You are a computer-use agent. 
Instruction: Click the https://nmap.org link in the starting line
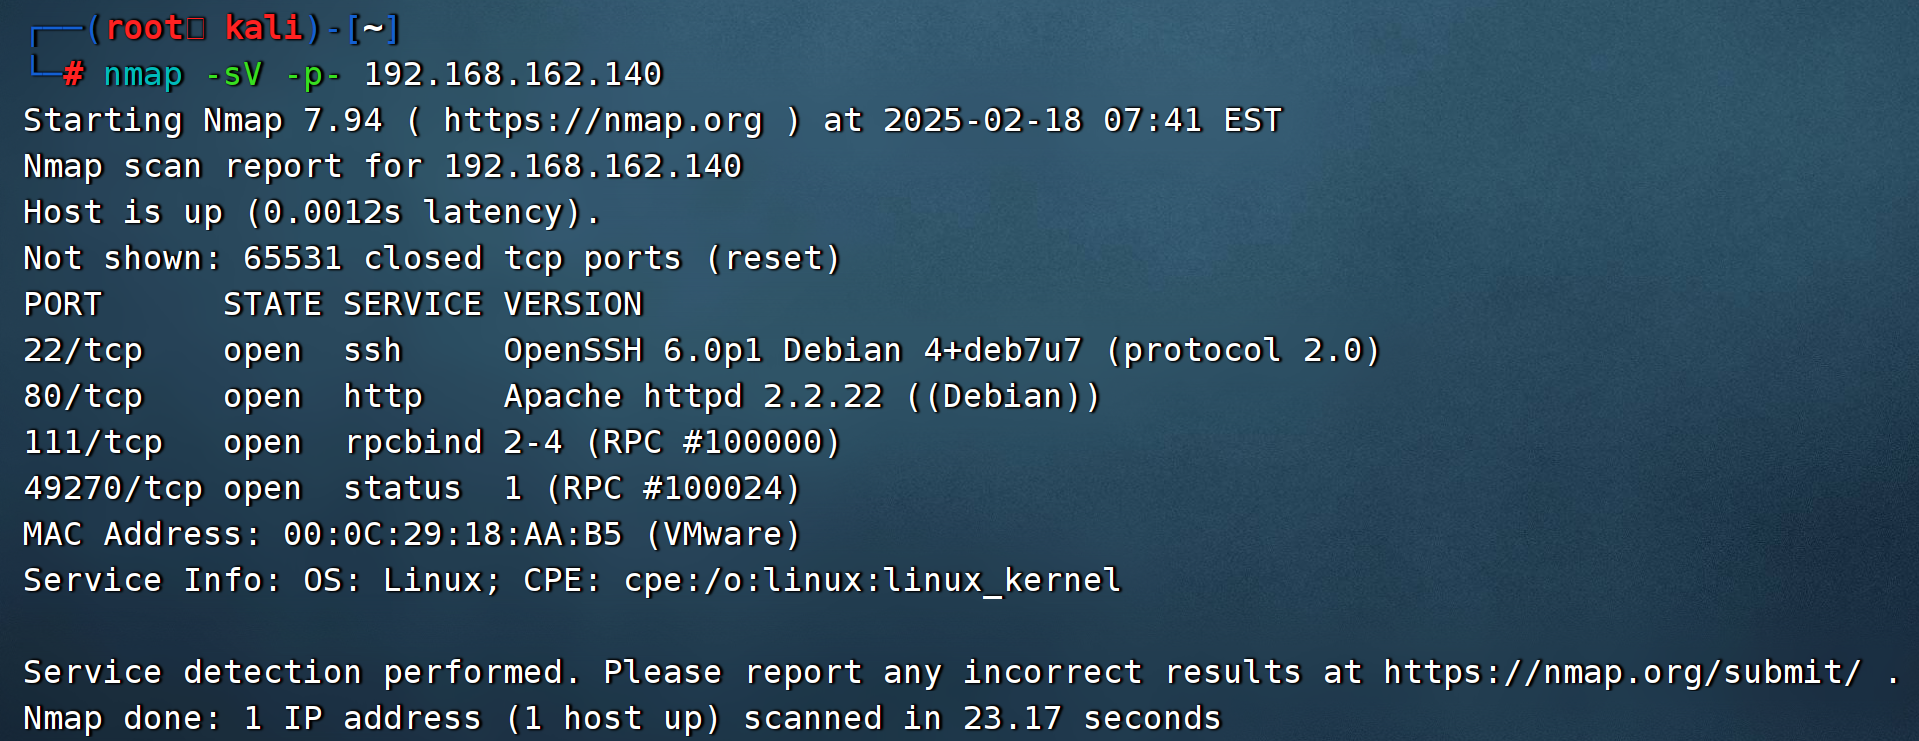[x=602, y=121]
